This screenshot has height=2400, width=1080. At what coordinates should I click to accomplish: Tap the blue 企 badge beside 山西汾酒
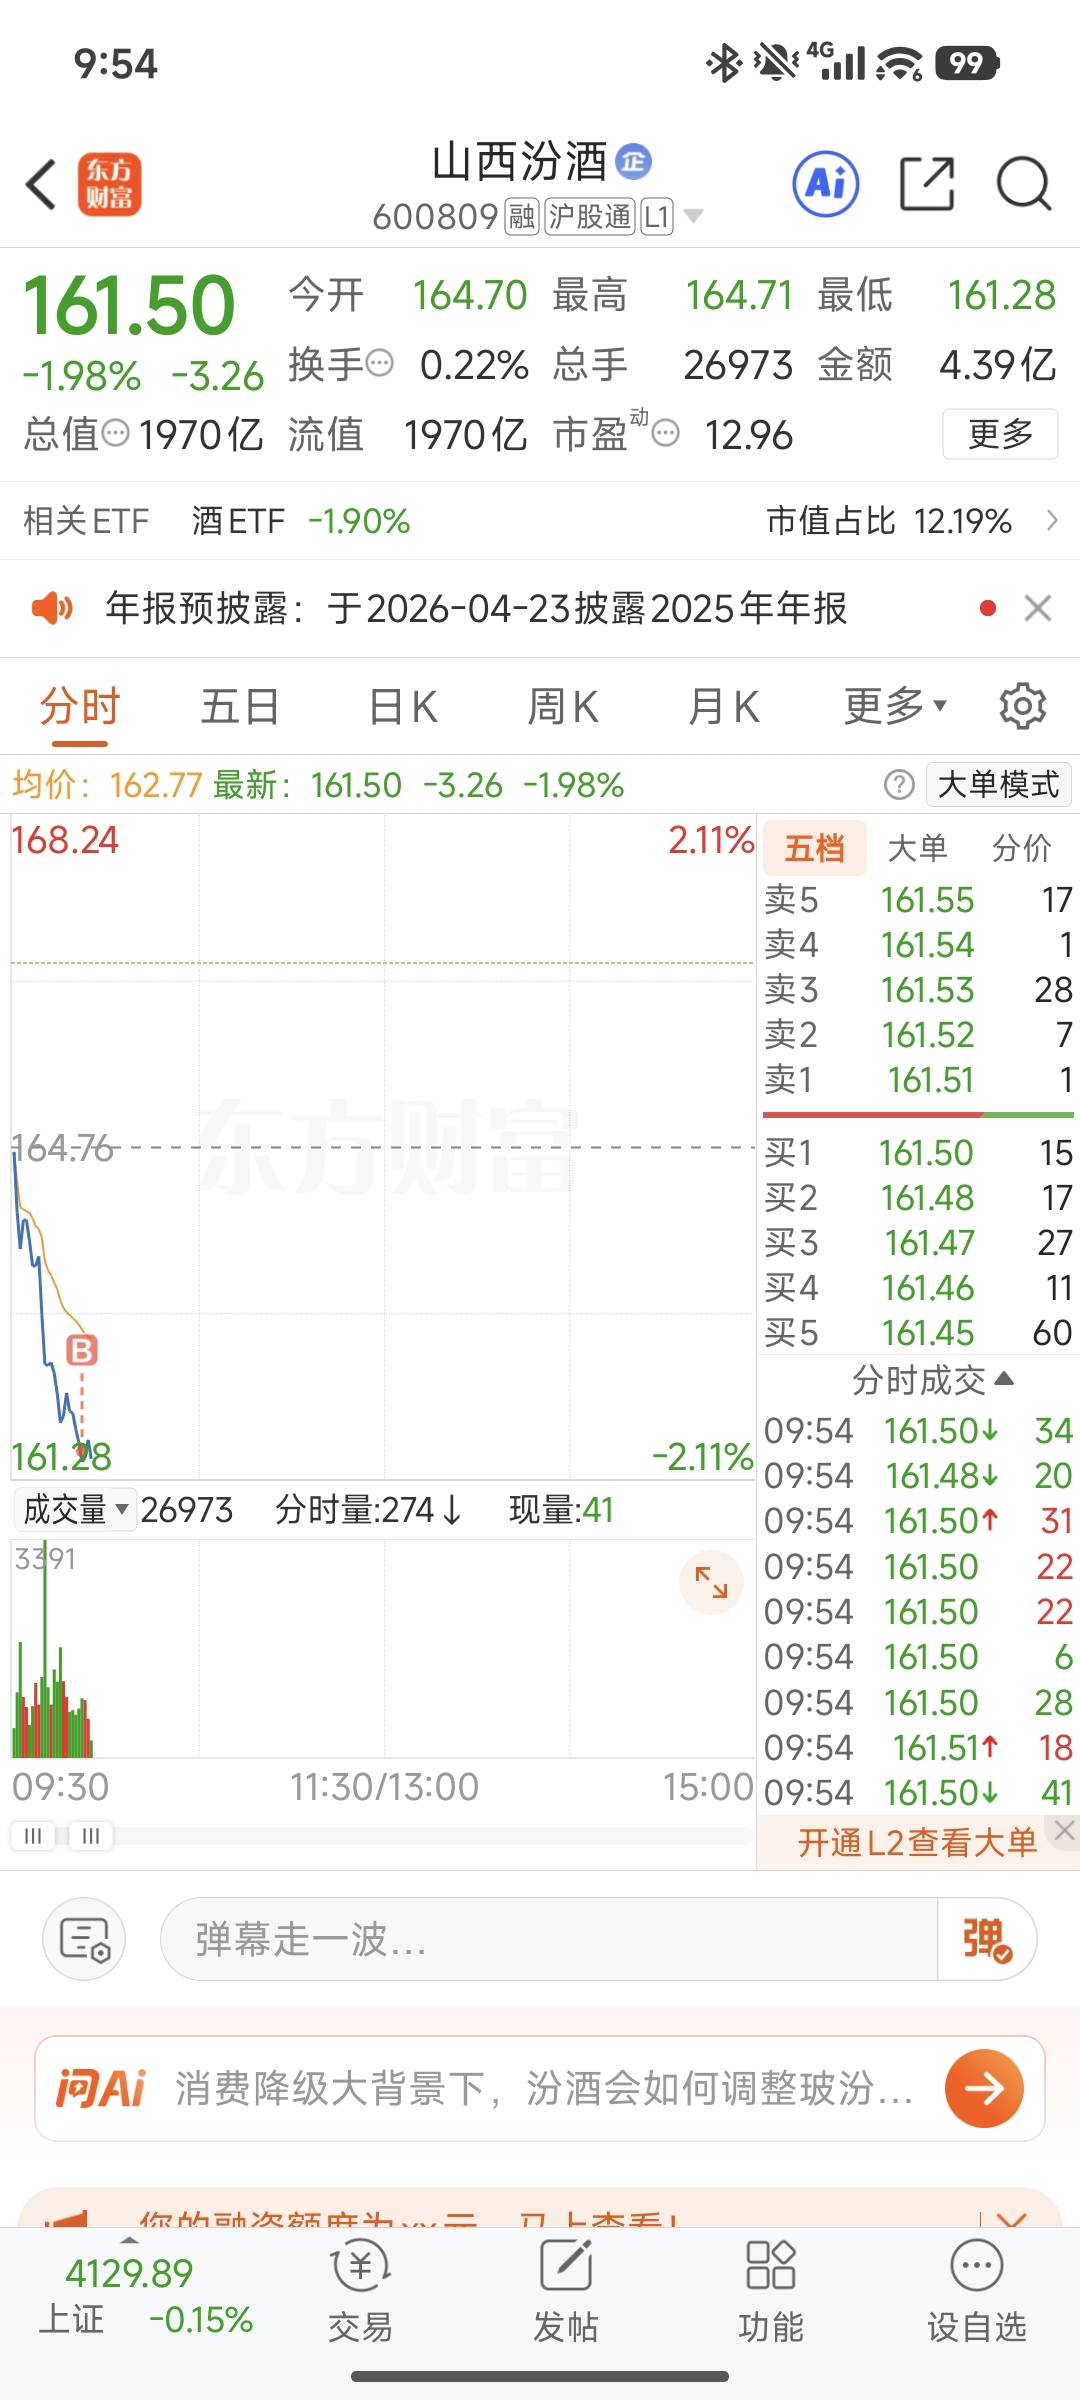pyautogui.click(x=633, y=161)
